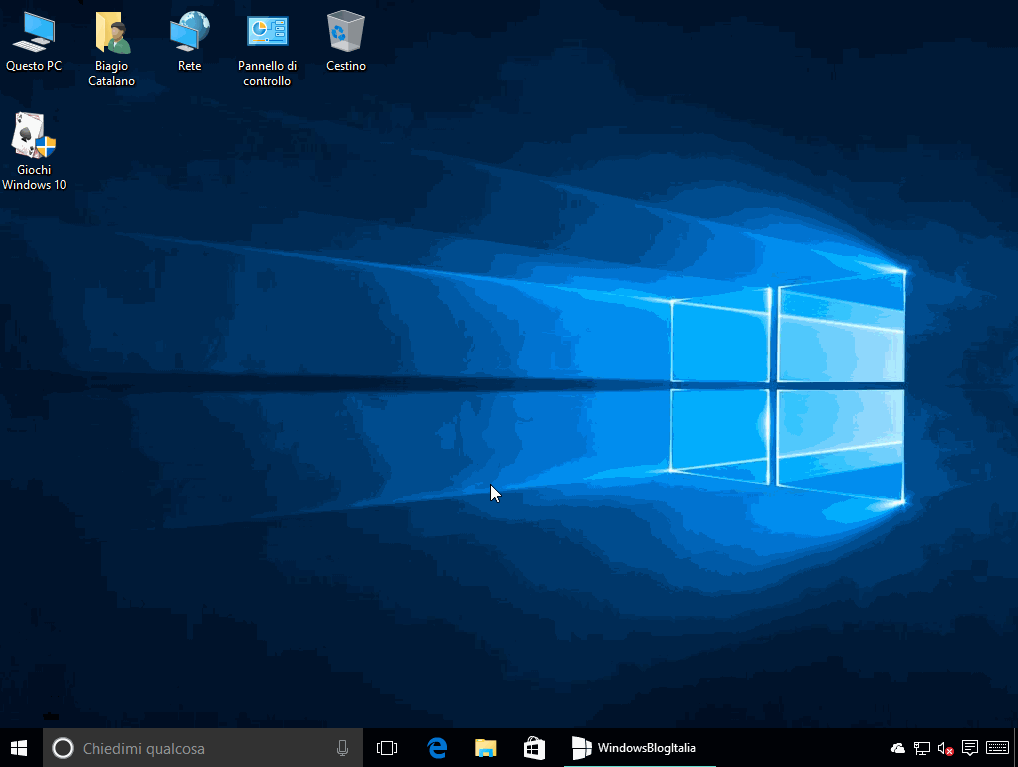Show the touch keyboard
1018x767 pixels.
pyautogui.click(x=997, y=748)
